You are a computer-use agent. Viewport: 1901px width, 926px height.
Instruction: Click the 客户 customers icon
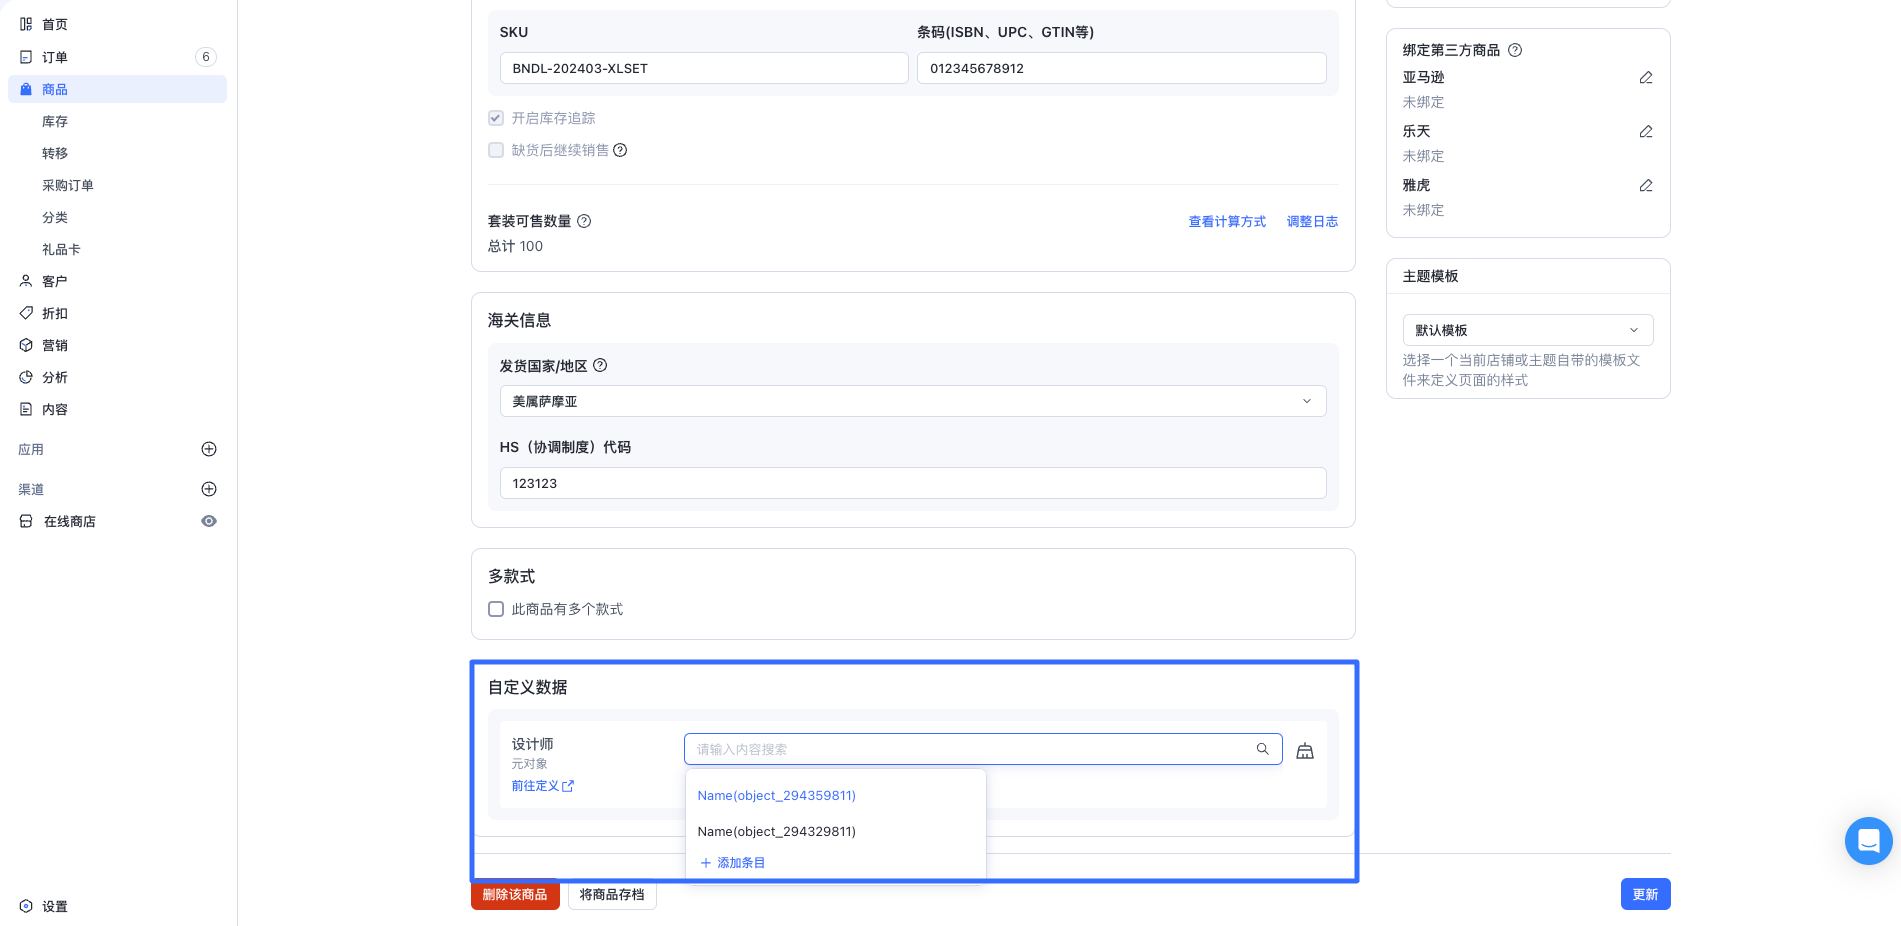click(x=26, y=281)
